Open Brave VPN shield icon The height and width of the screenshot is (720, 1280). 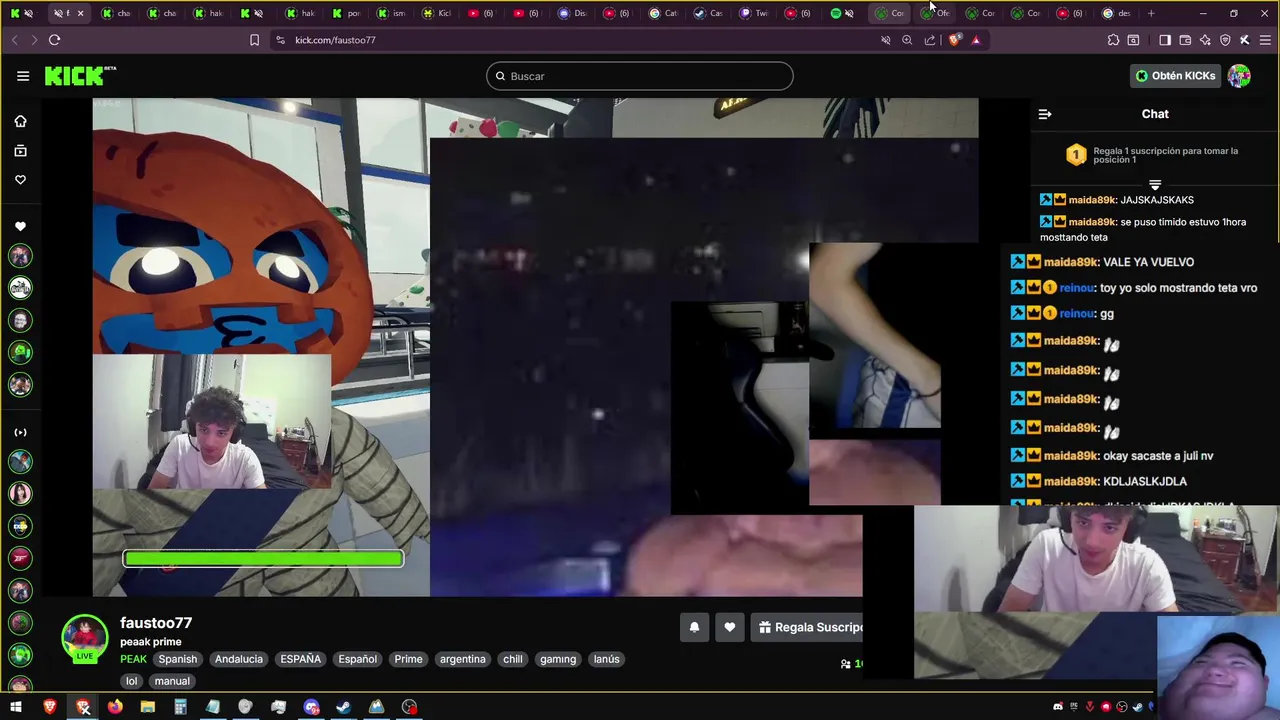point(1225,40)
